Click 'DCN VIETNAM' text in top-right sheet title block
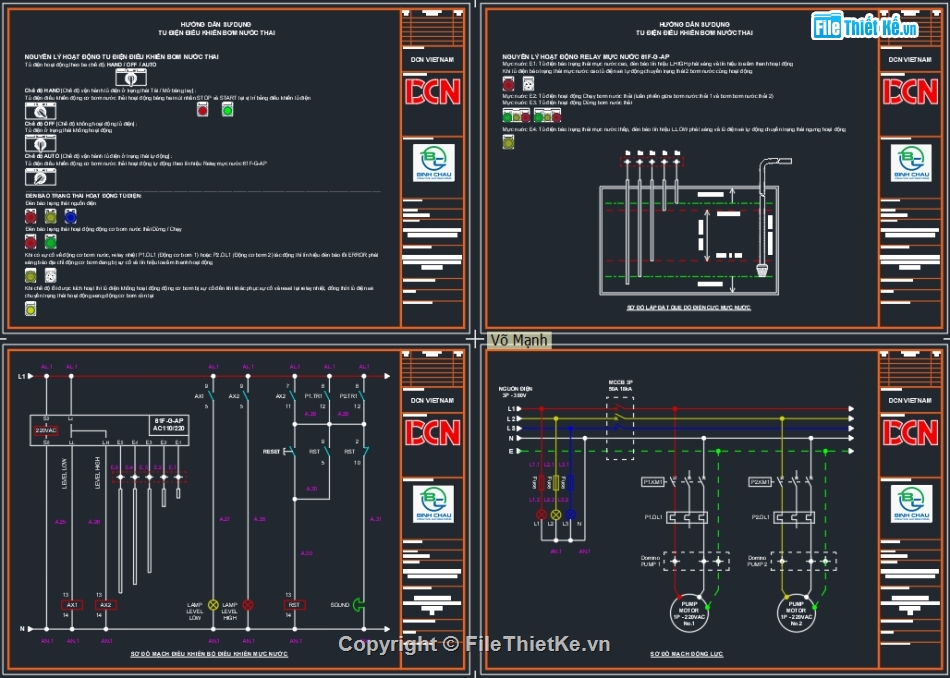The image size is (950, 678). coord(910,59)
